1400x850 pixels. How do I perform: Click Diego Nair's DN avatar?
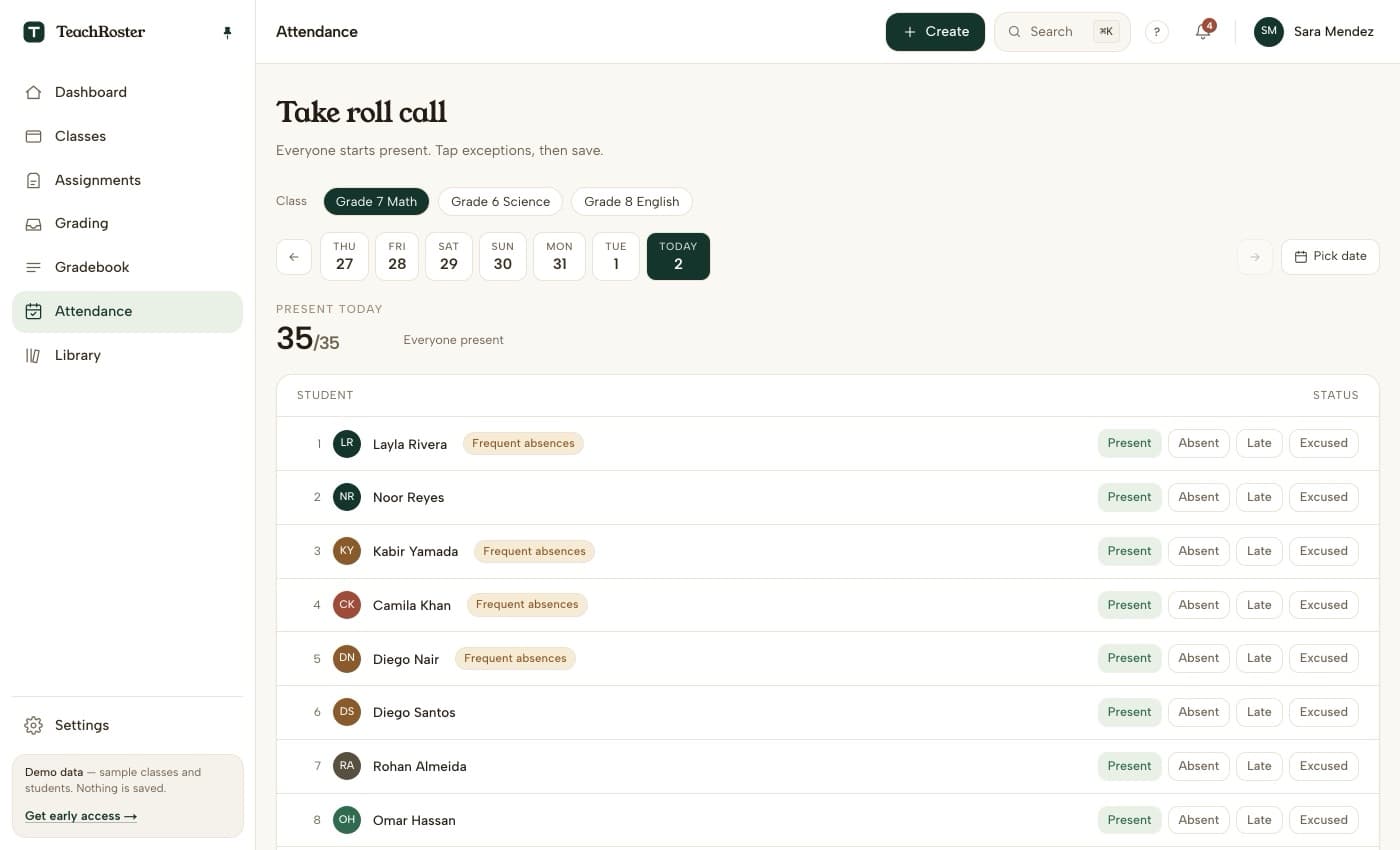click(347, 659)
